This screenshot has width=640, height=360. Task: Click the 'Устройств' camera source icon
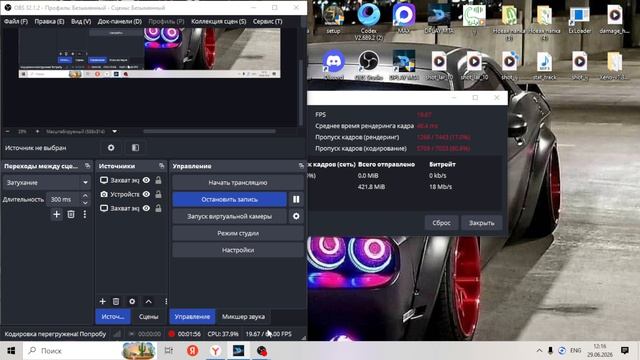[x=104, y=194]
